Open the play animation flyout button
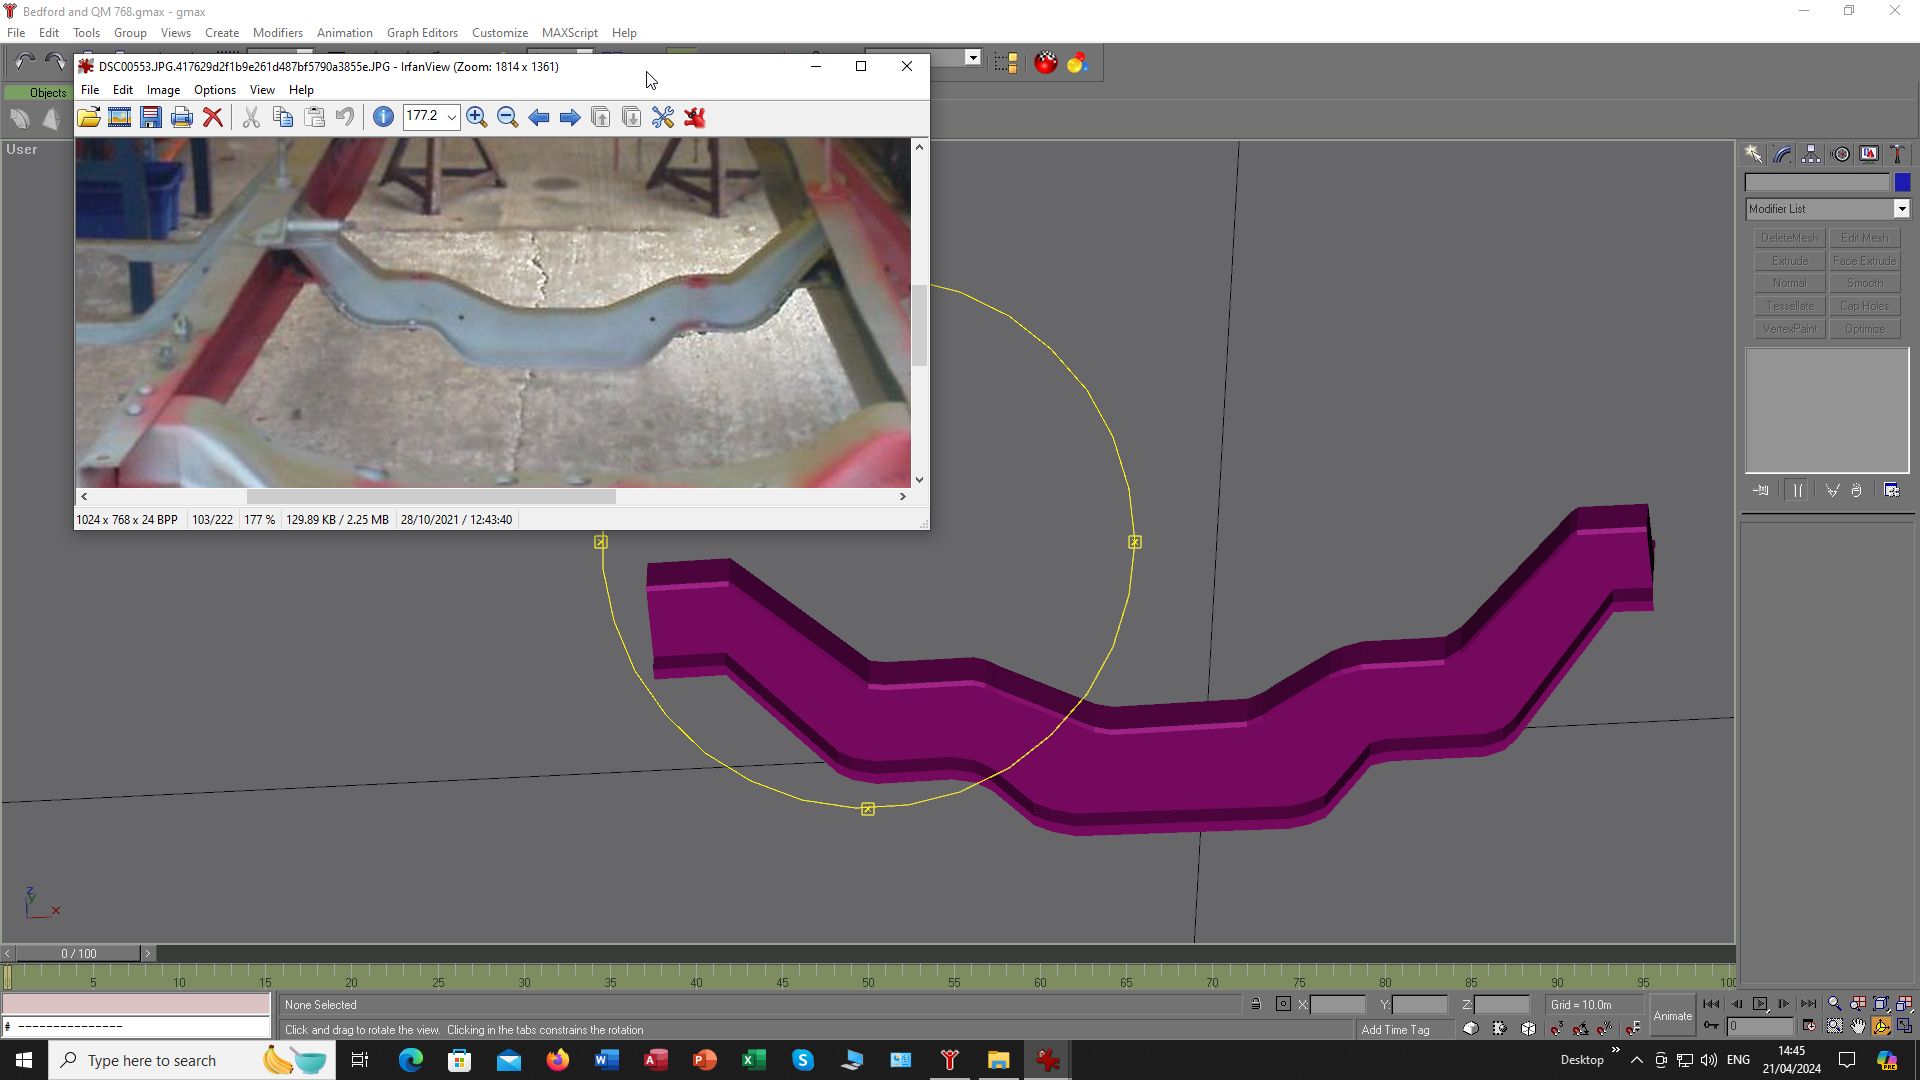Screen dimensions: 1920x1080 pyautogui.click(x=1760, y=1004)
